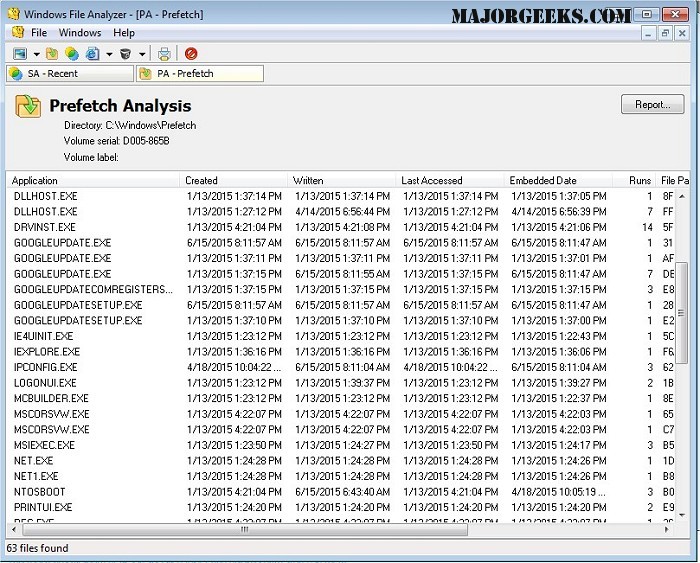This screenshot has width=700, height=563.
Task: Click the horizontal scrollbar thumb
Action: point(245,530)
